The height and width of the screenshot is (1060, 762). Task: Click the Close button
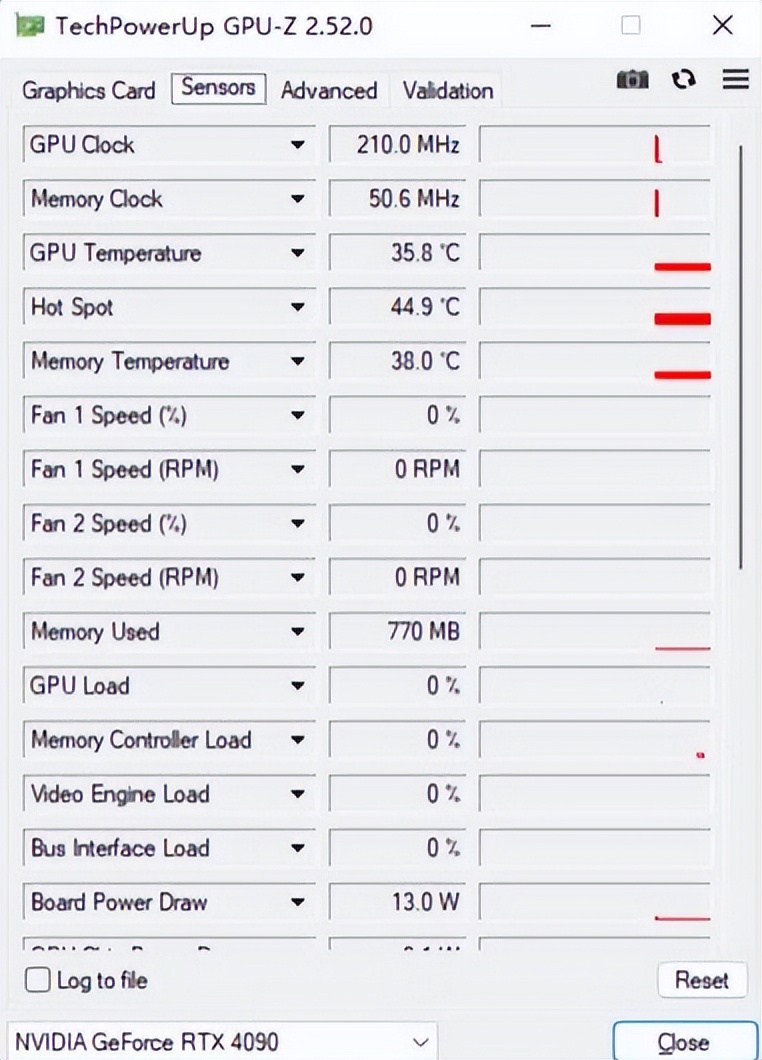click(x=686, y=1041)
